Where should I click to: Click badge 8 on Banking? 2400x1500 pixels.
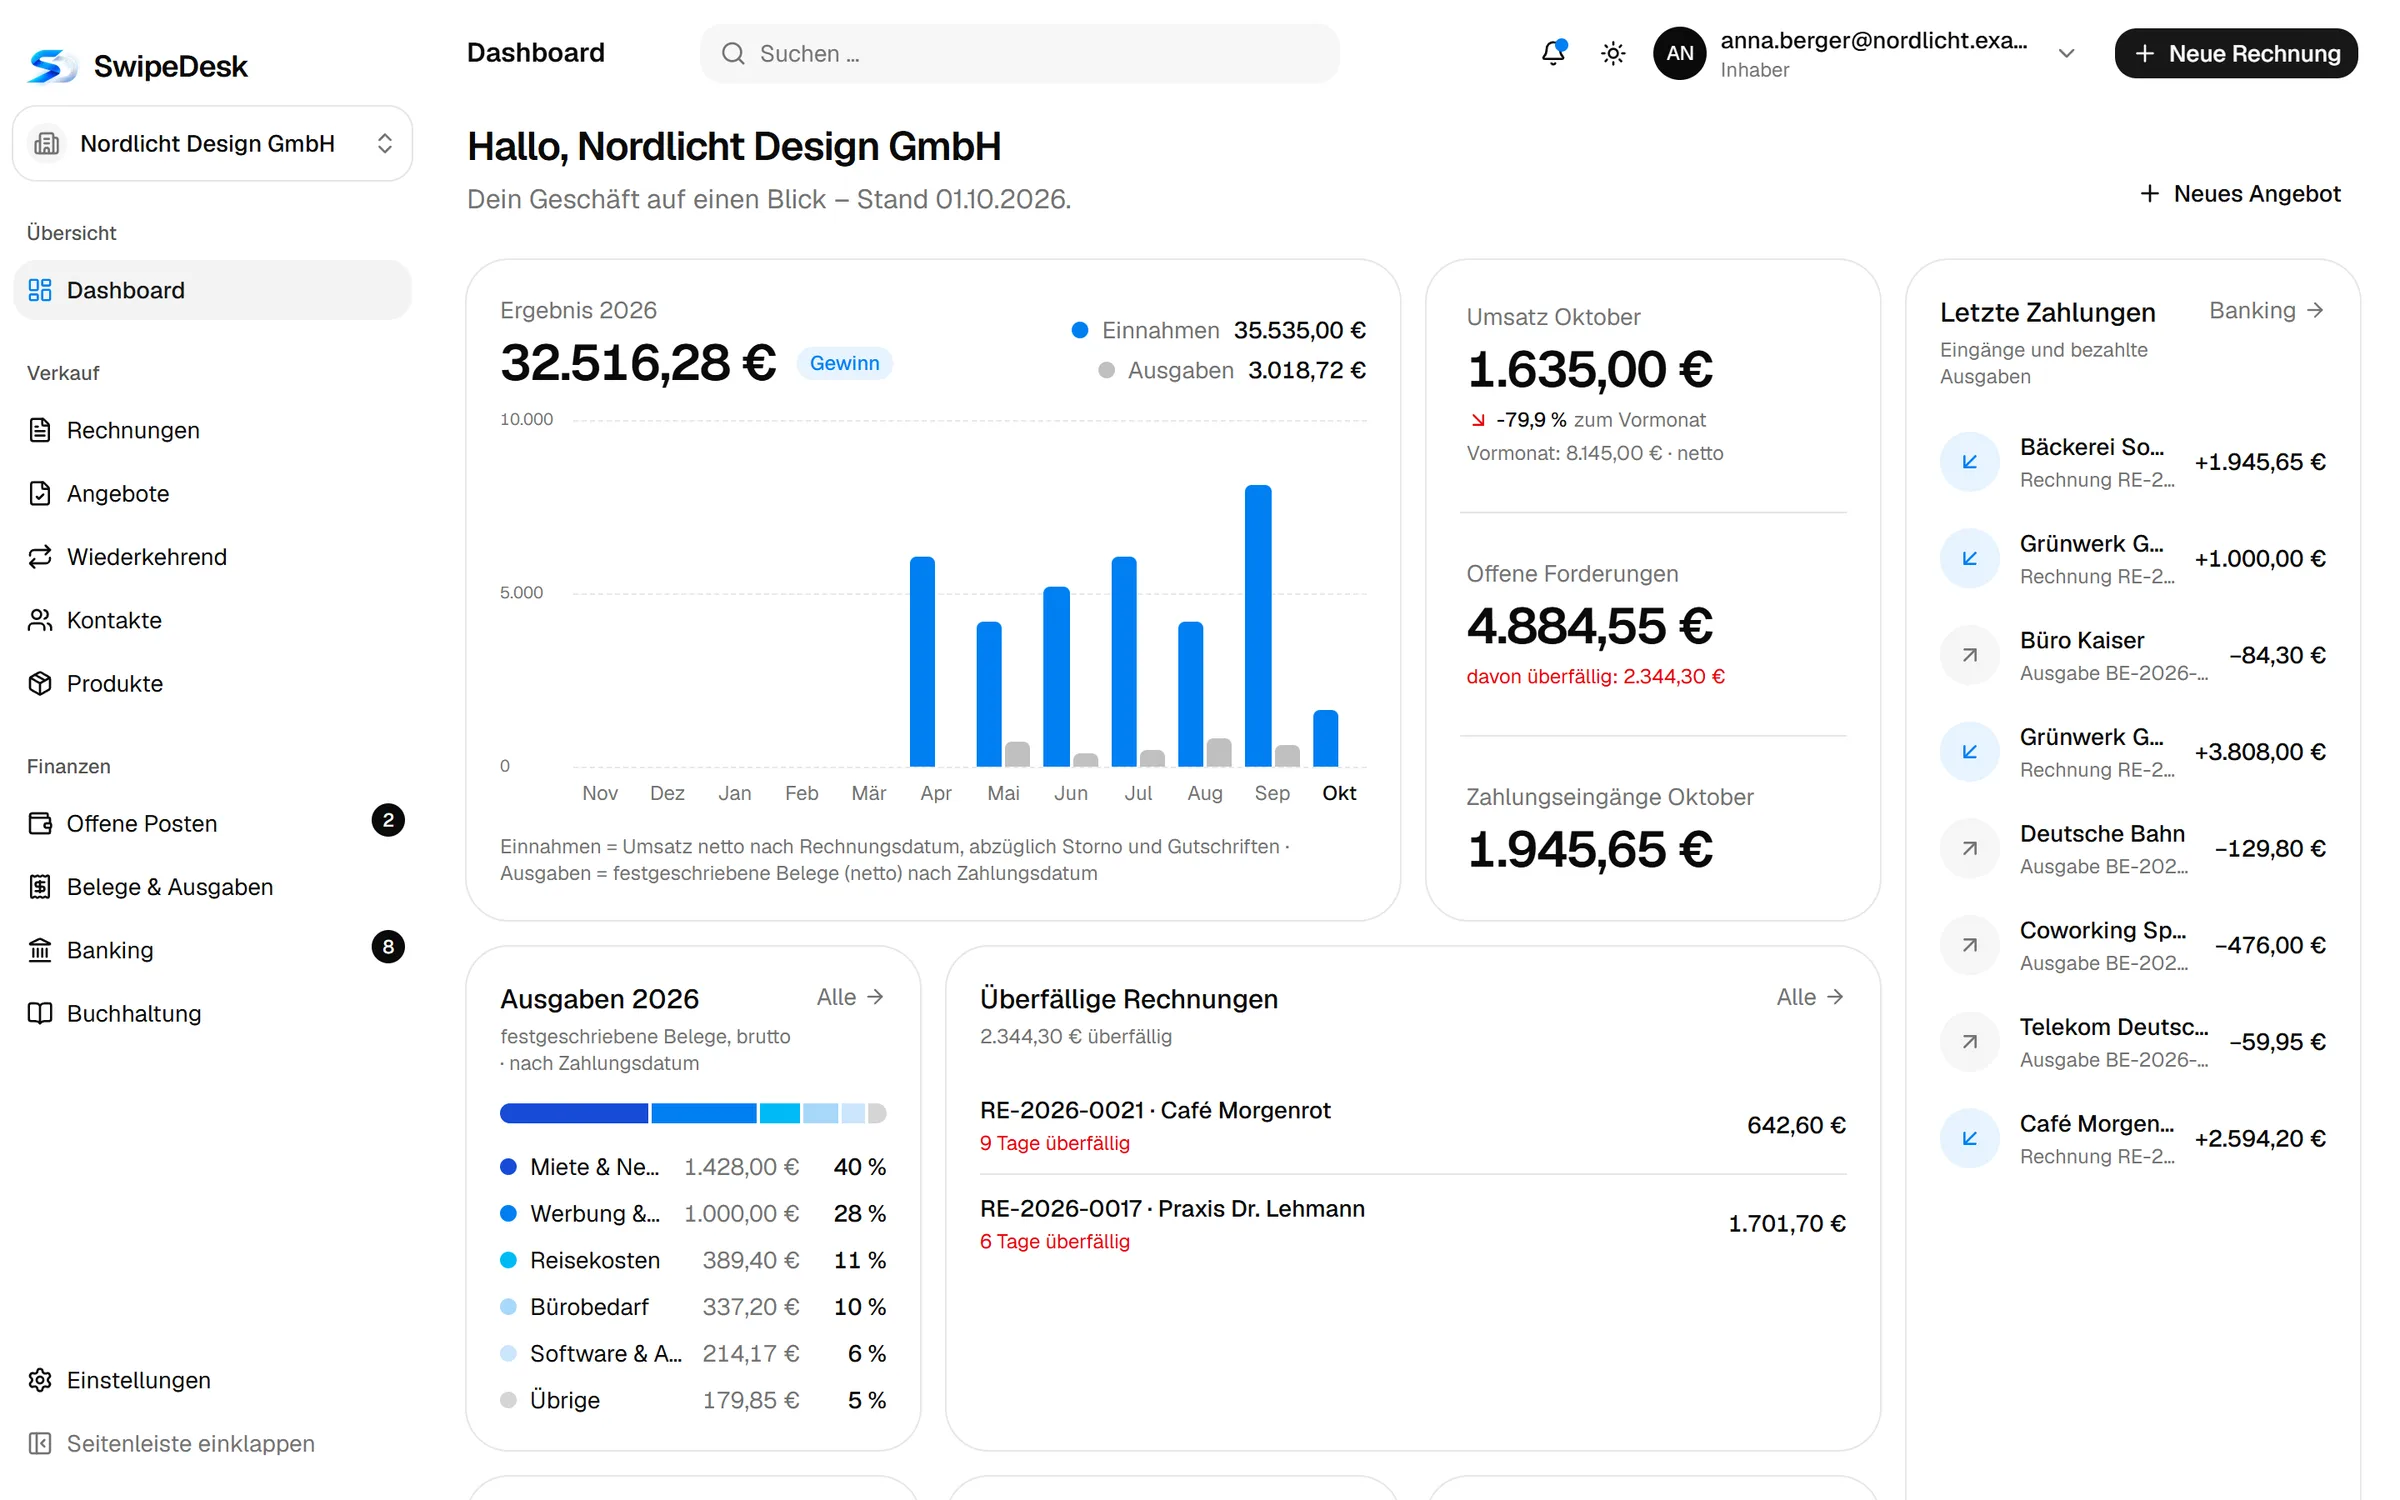[388, 947]
